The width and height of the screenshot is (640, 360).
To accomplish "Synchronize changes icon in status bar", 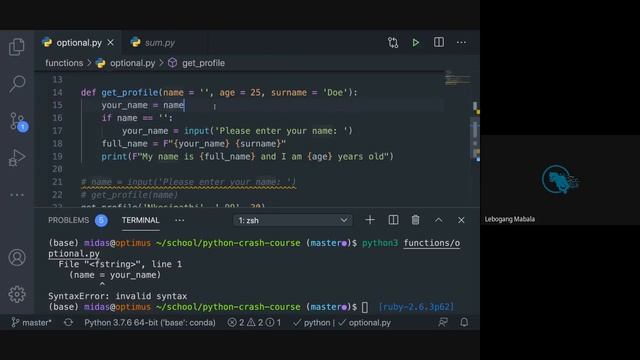I will point(68,322).
